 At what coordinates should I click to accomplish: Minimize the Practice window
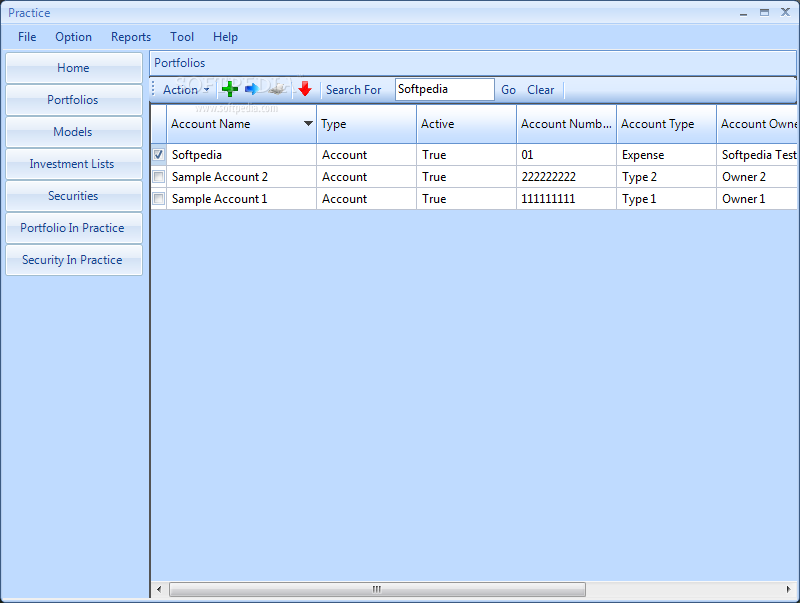(743, 13)
